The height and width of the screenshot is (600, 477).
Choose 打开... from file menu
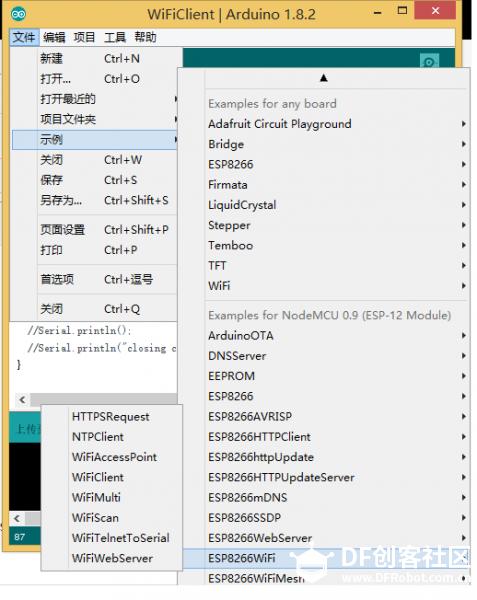[95, 79]
